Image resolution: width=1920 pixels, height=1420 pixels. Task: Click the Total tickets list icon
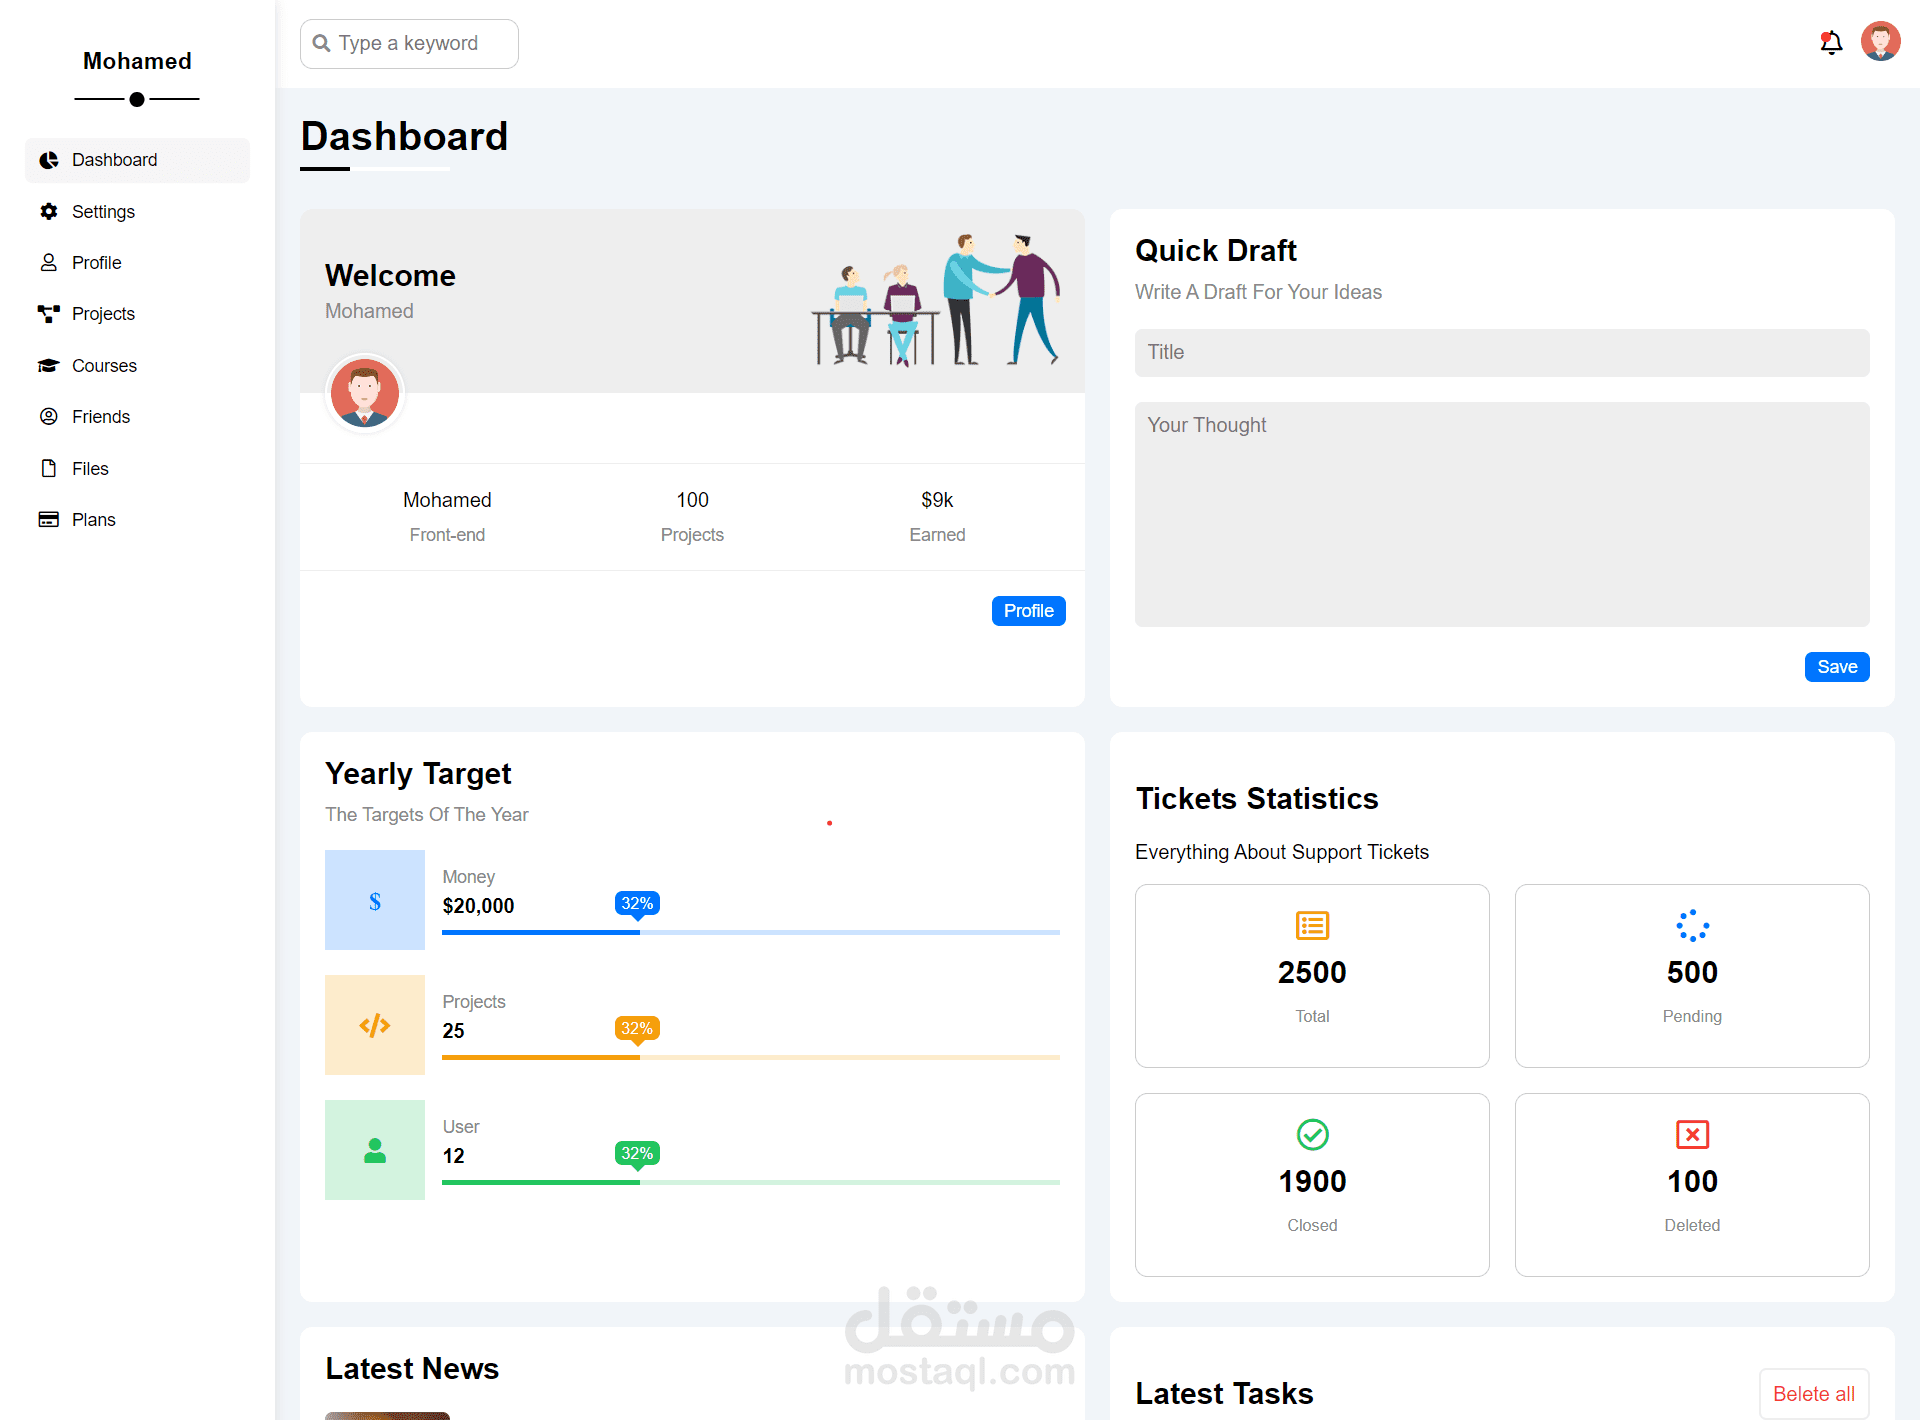[1312, 925]
